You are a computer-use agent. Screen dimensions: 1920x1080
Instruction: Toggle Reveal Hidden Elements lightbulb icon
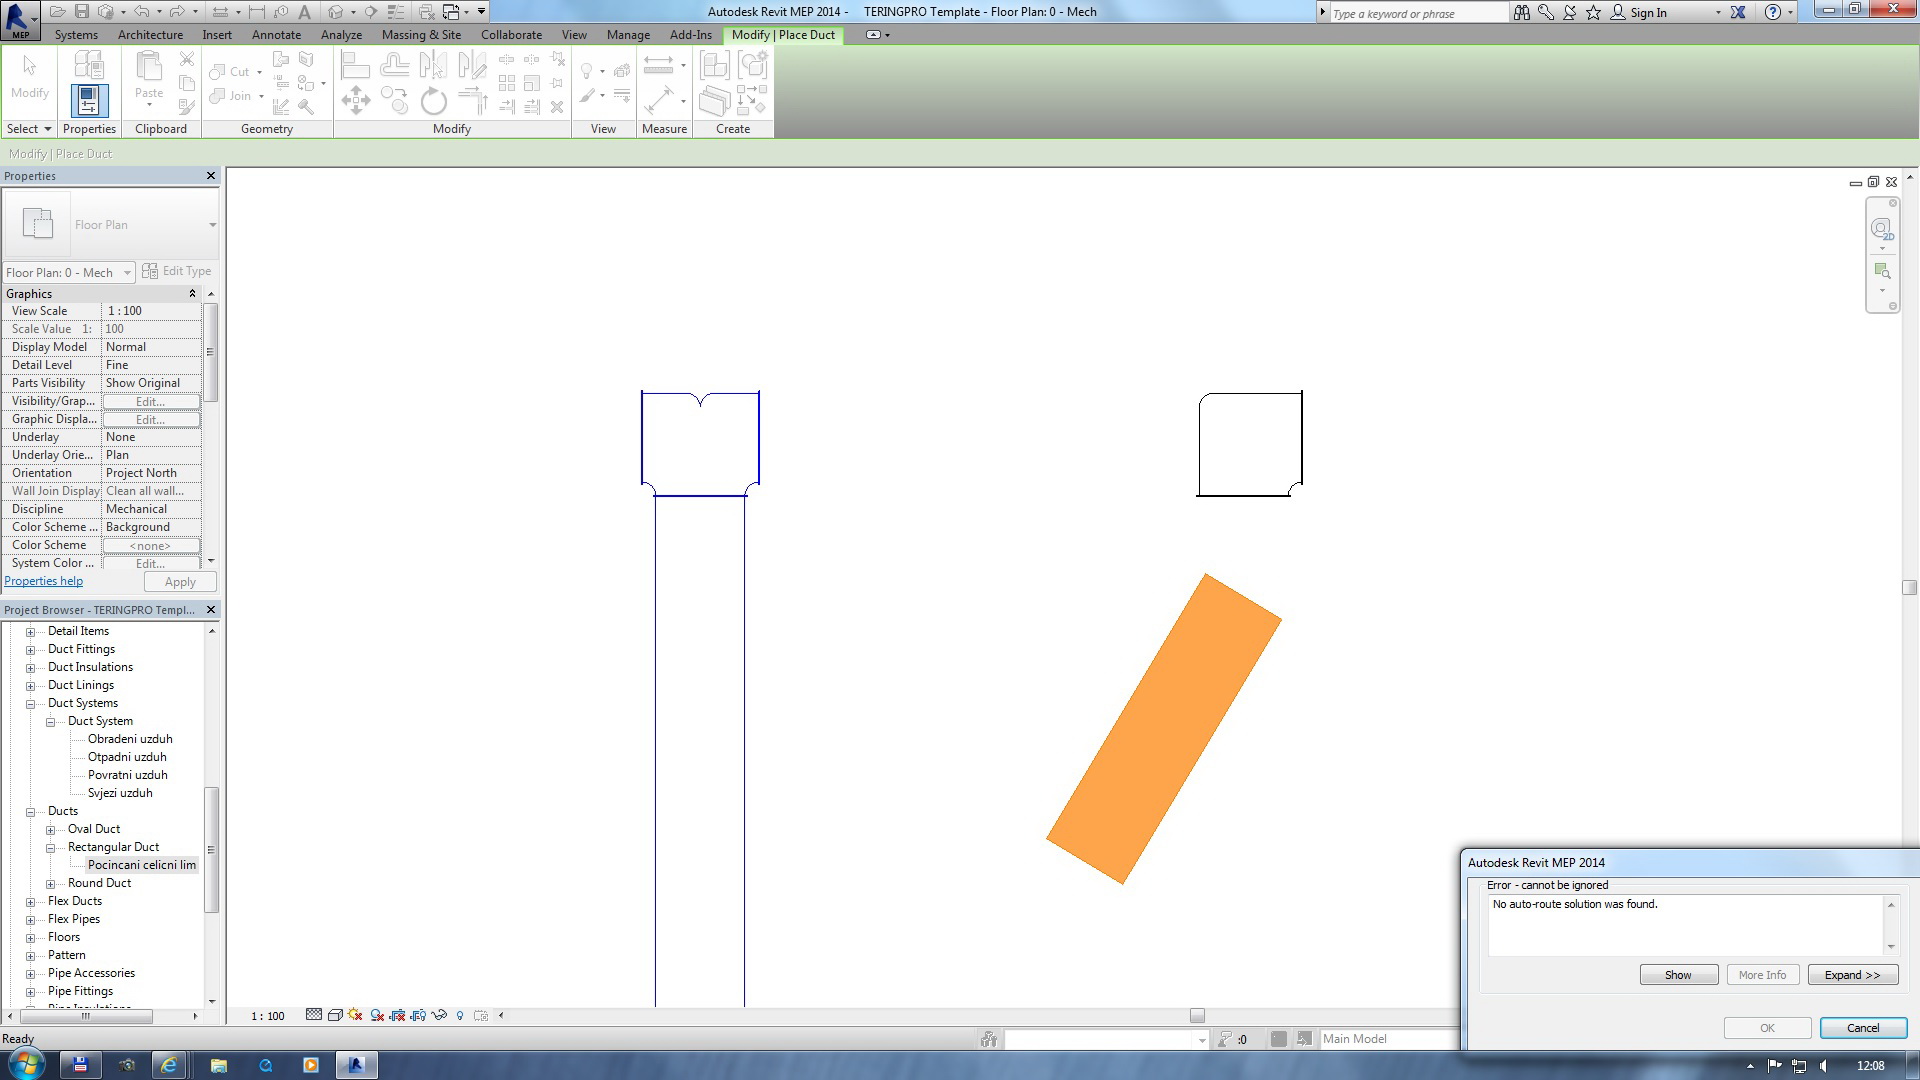point(460,1015)
